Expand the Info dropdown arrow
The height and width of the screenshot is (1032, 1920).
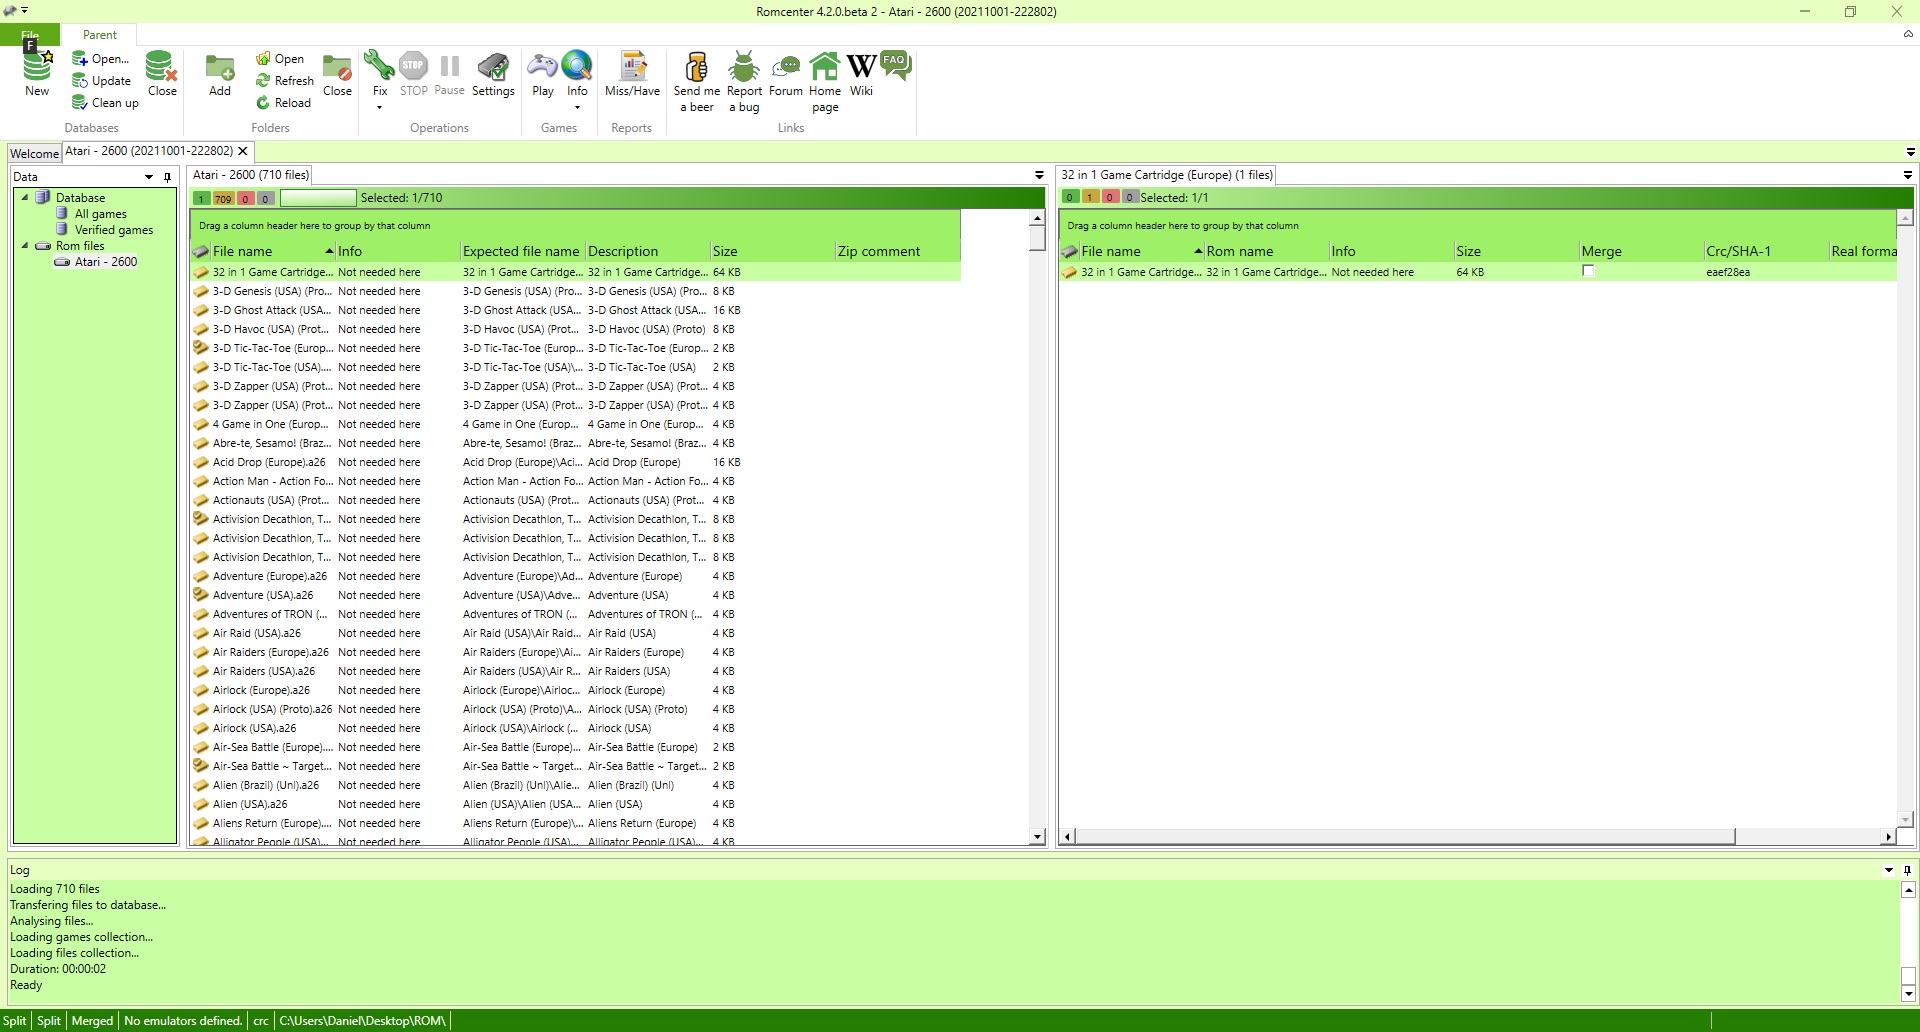tap(577, 107)
